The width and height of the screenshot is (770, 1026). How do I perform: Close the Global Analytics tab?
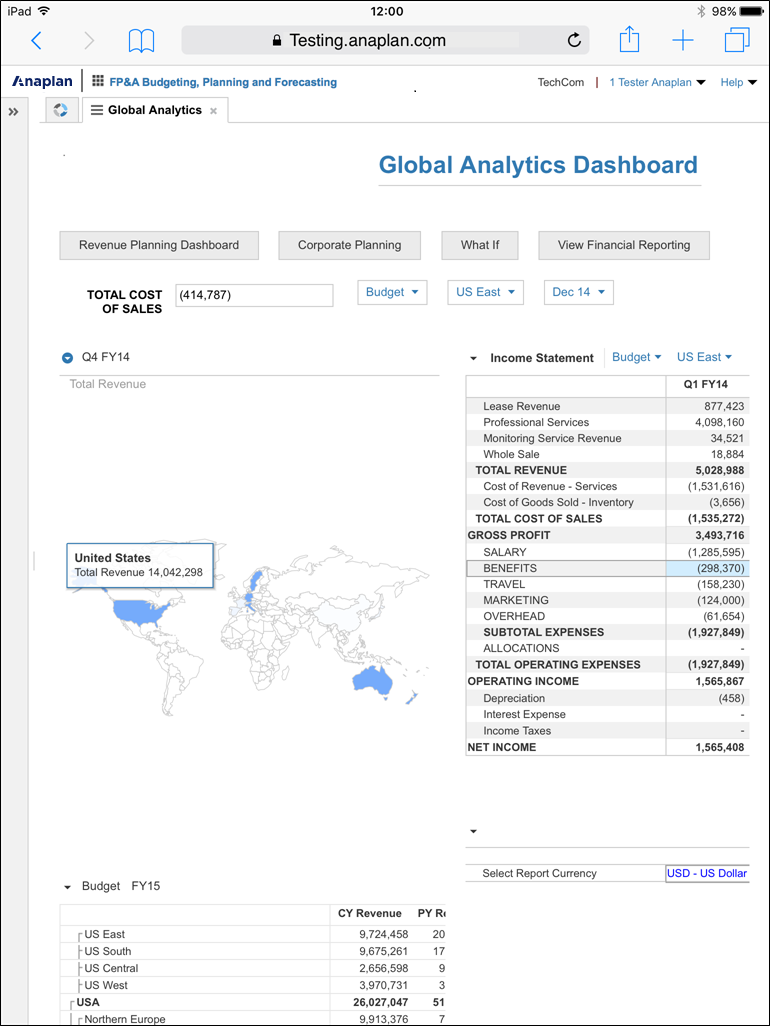213,111
